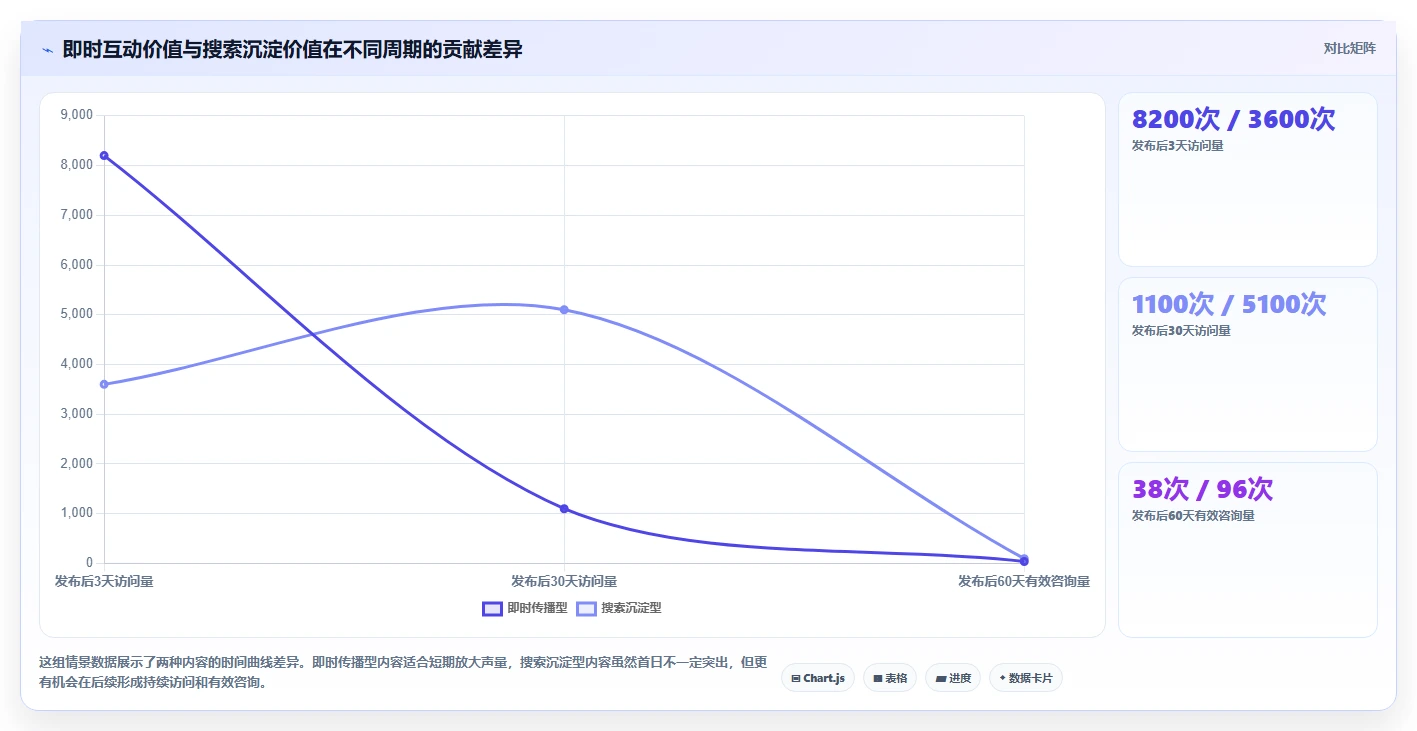The image size is (1417, 731).
Task: Click the x-axis label 发布后3天访问量
Action: (104, 581)
